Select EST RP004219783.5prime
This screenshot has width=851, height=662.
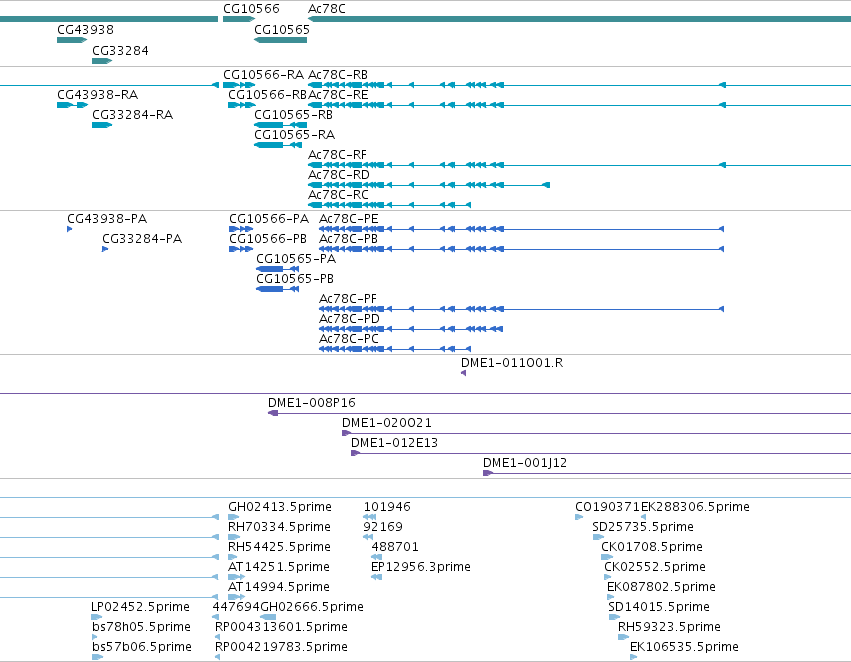click(281, 647)
